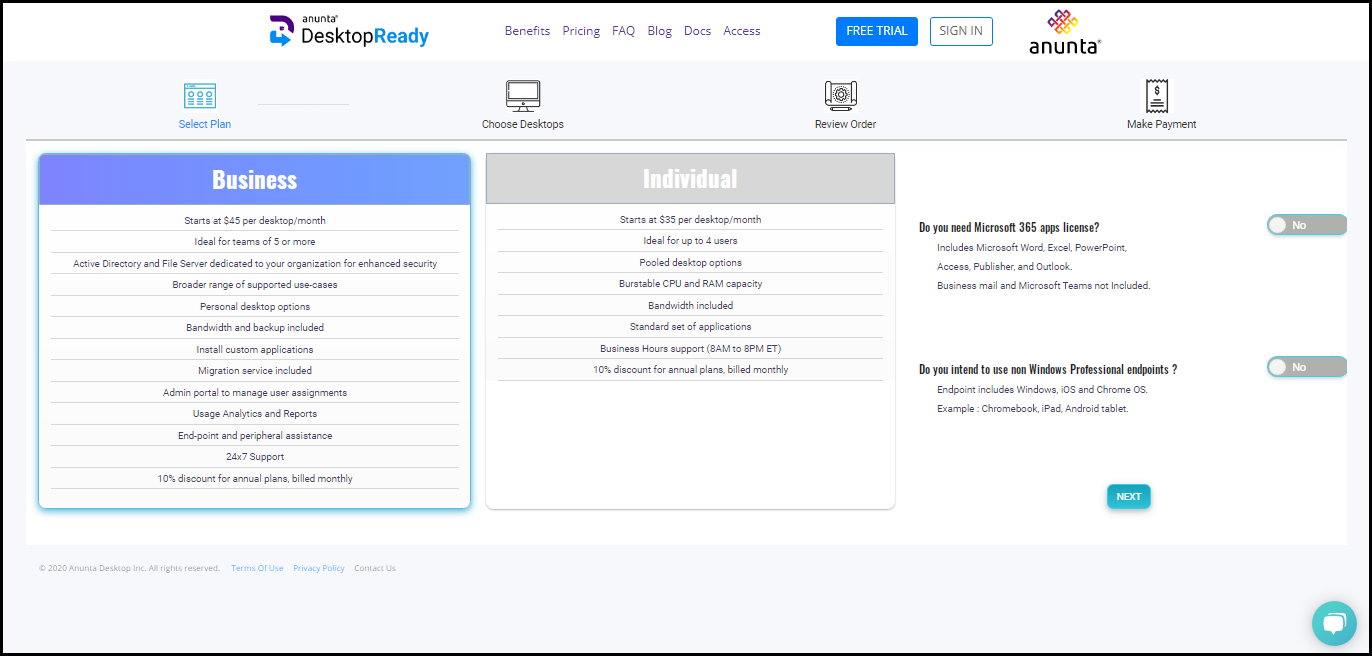
Task: Click the SIGN IN button
Action: (961, 31)
